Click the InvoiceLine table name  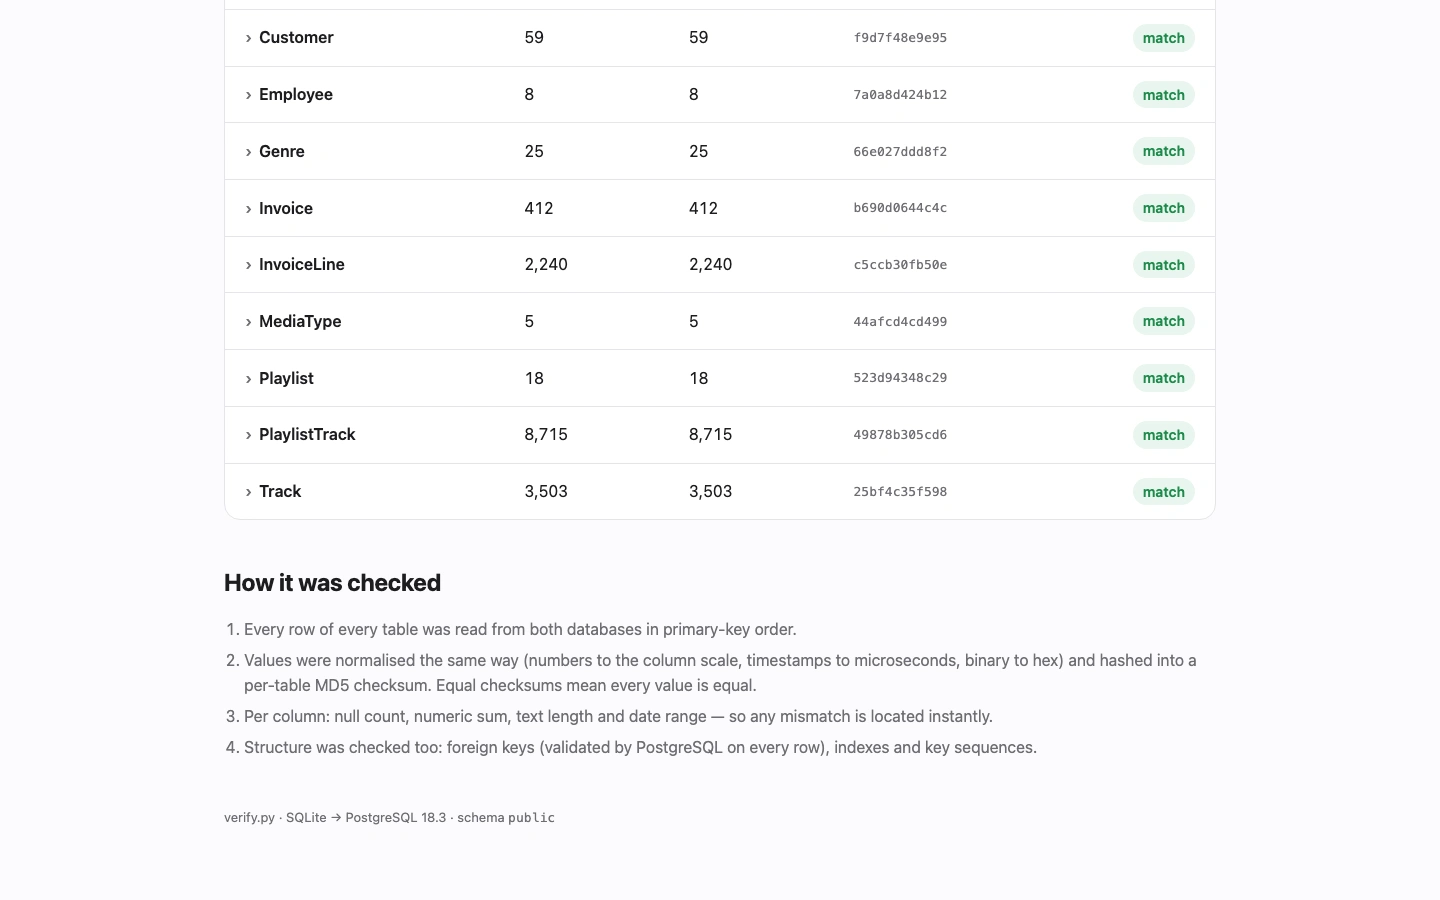point(302,265)
